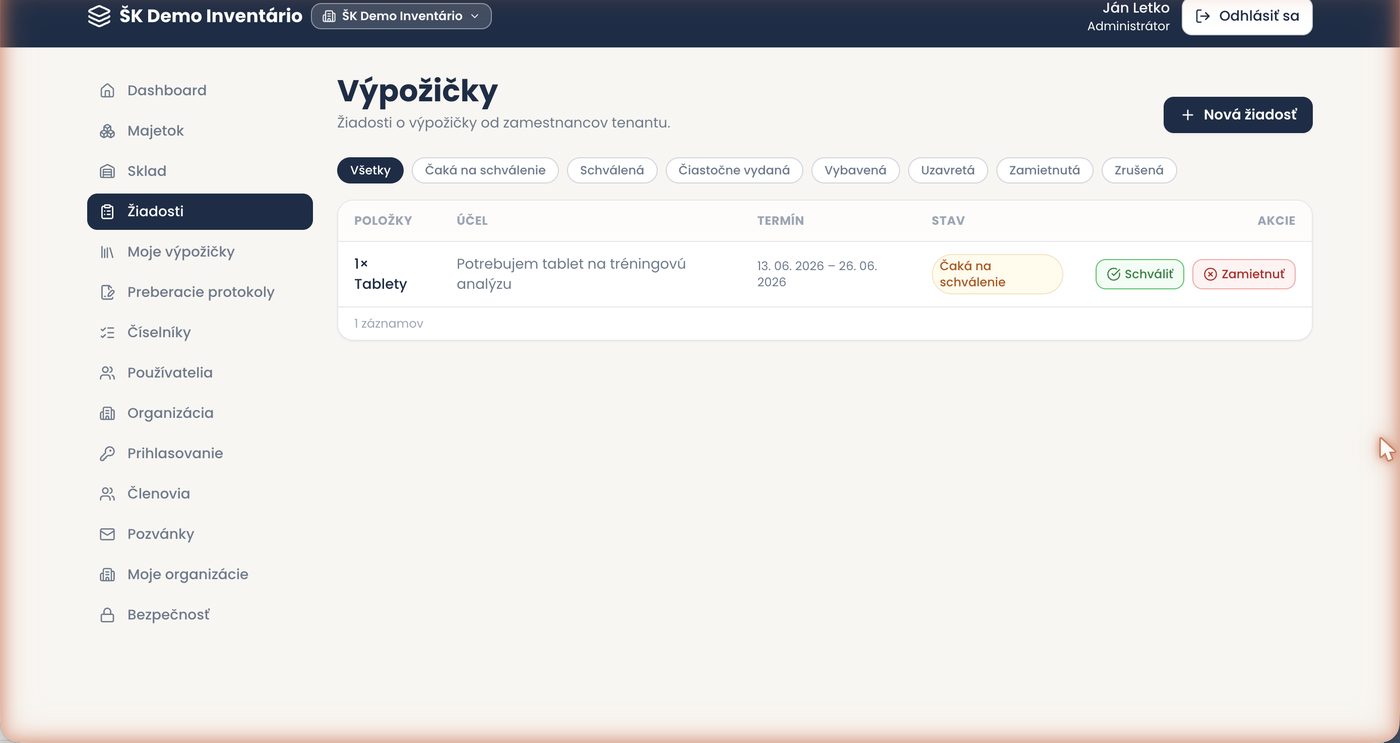The height and width of the screenshot is (743, 1400).
Task: Click the Bezpečnosť lock icon
Action: tap(107, 615)
